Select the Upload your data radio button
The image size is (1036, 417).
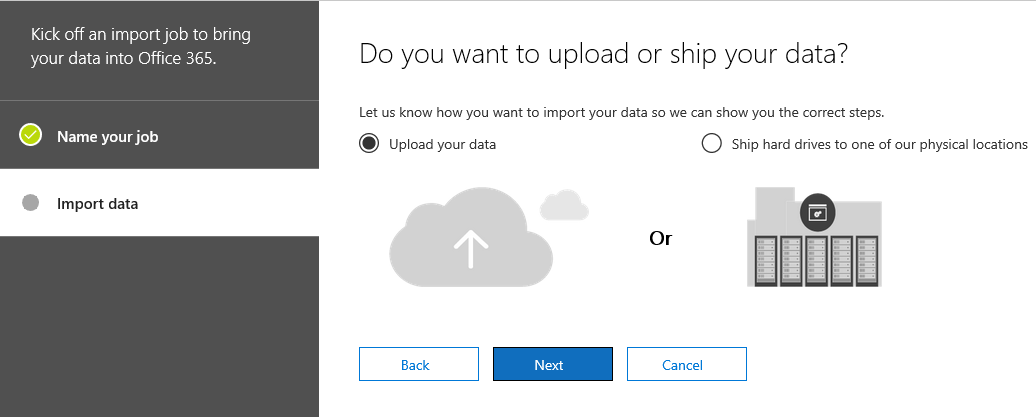click(369, 143)
